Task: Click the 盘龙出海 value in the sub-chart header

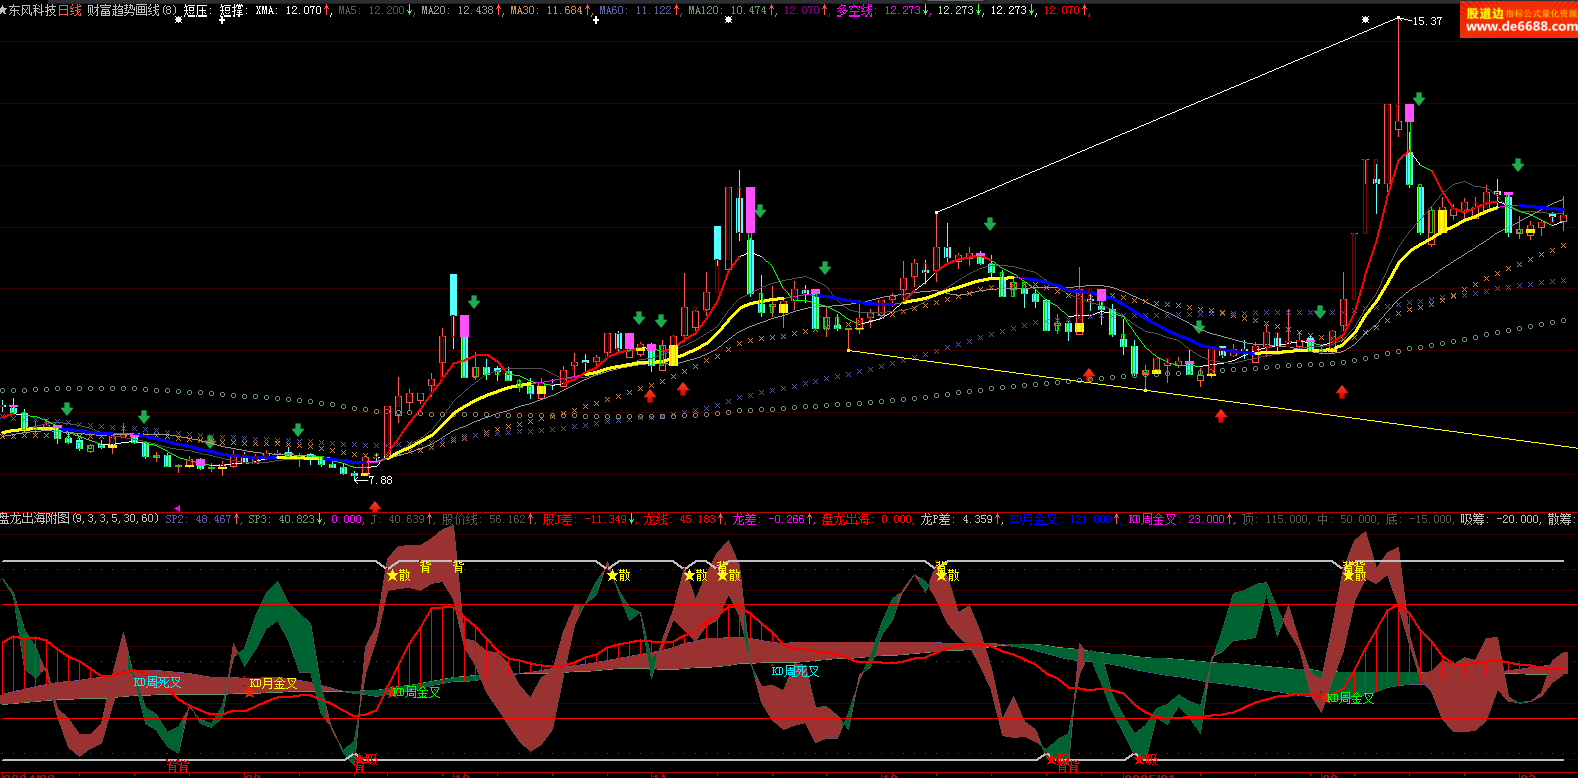Action: tap(867, 519)
